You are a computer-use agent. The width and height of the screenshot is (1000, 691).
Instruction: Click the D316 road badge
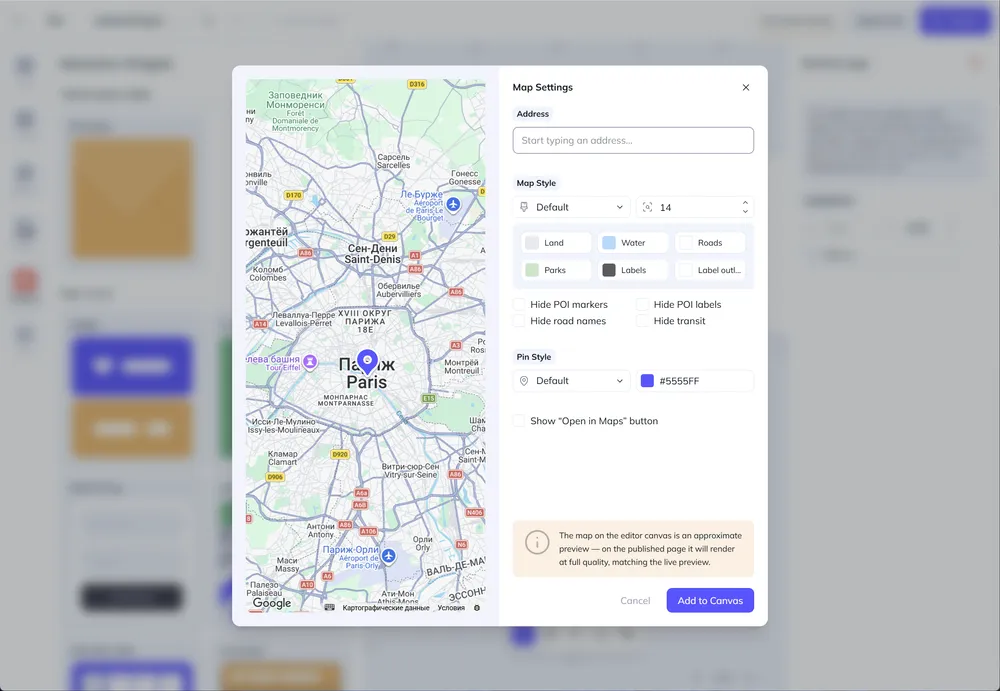pos(417,84)
